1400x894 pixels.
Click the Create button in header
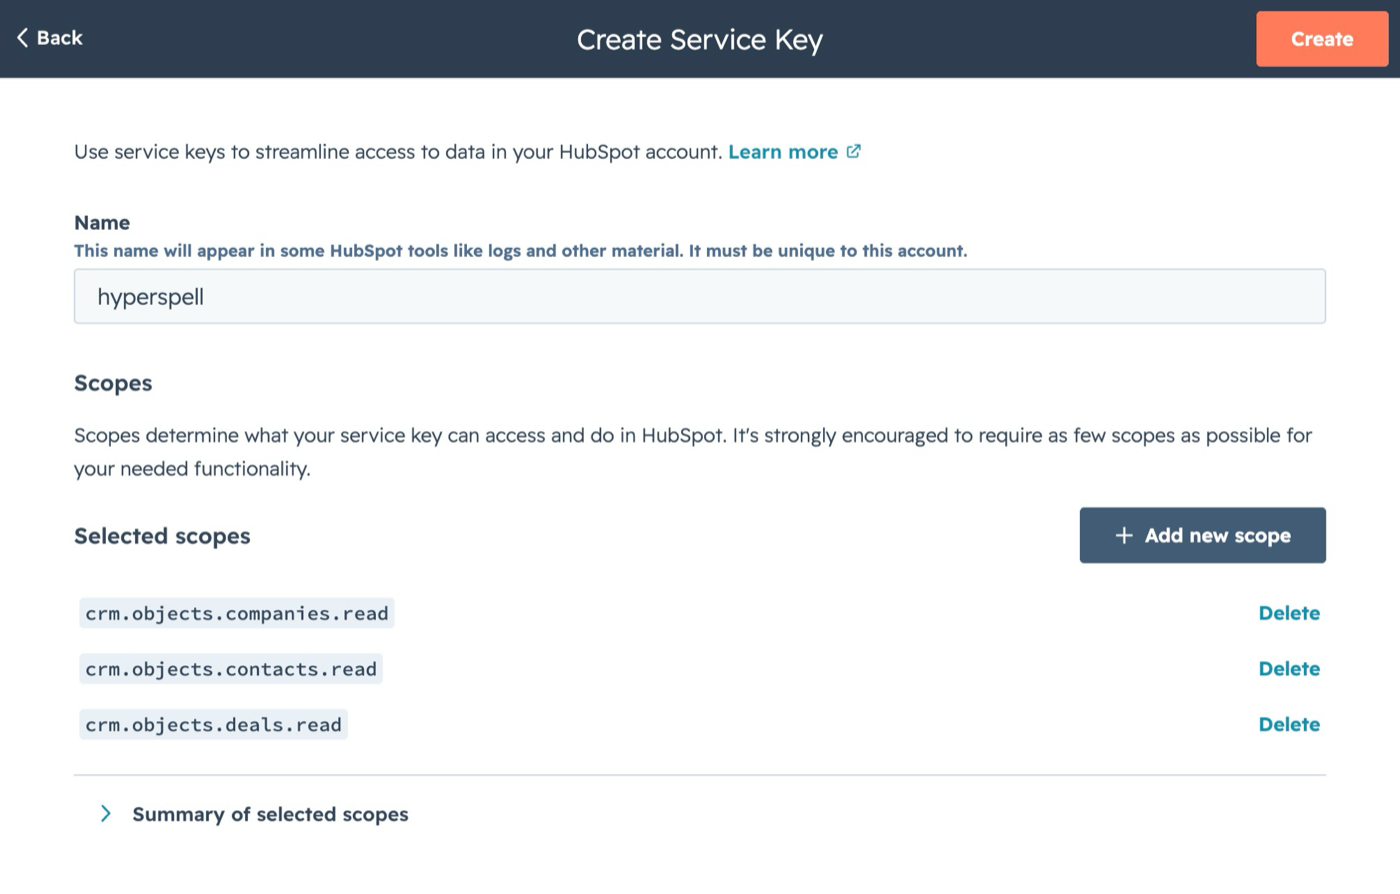(1322, 39)
